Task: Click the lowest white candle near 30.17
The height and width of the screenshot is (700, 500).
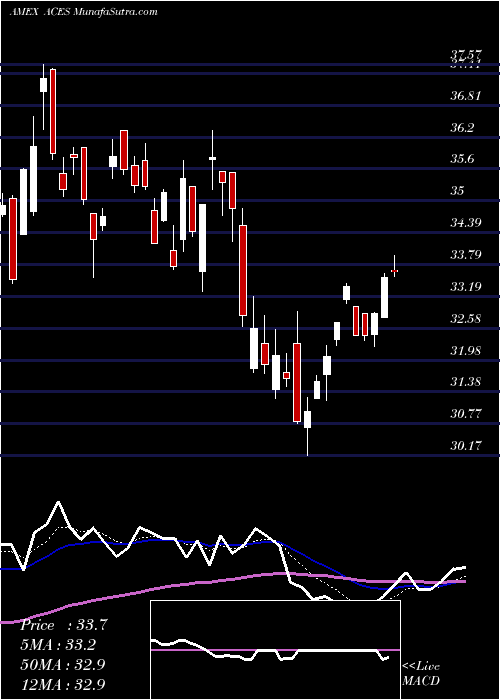Action: [x=308, y=420]
